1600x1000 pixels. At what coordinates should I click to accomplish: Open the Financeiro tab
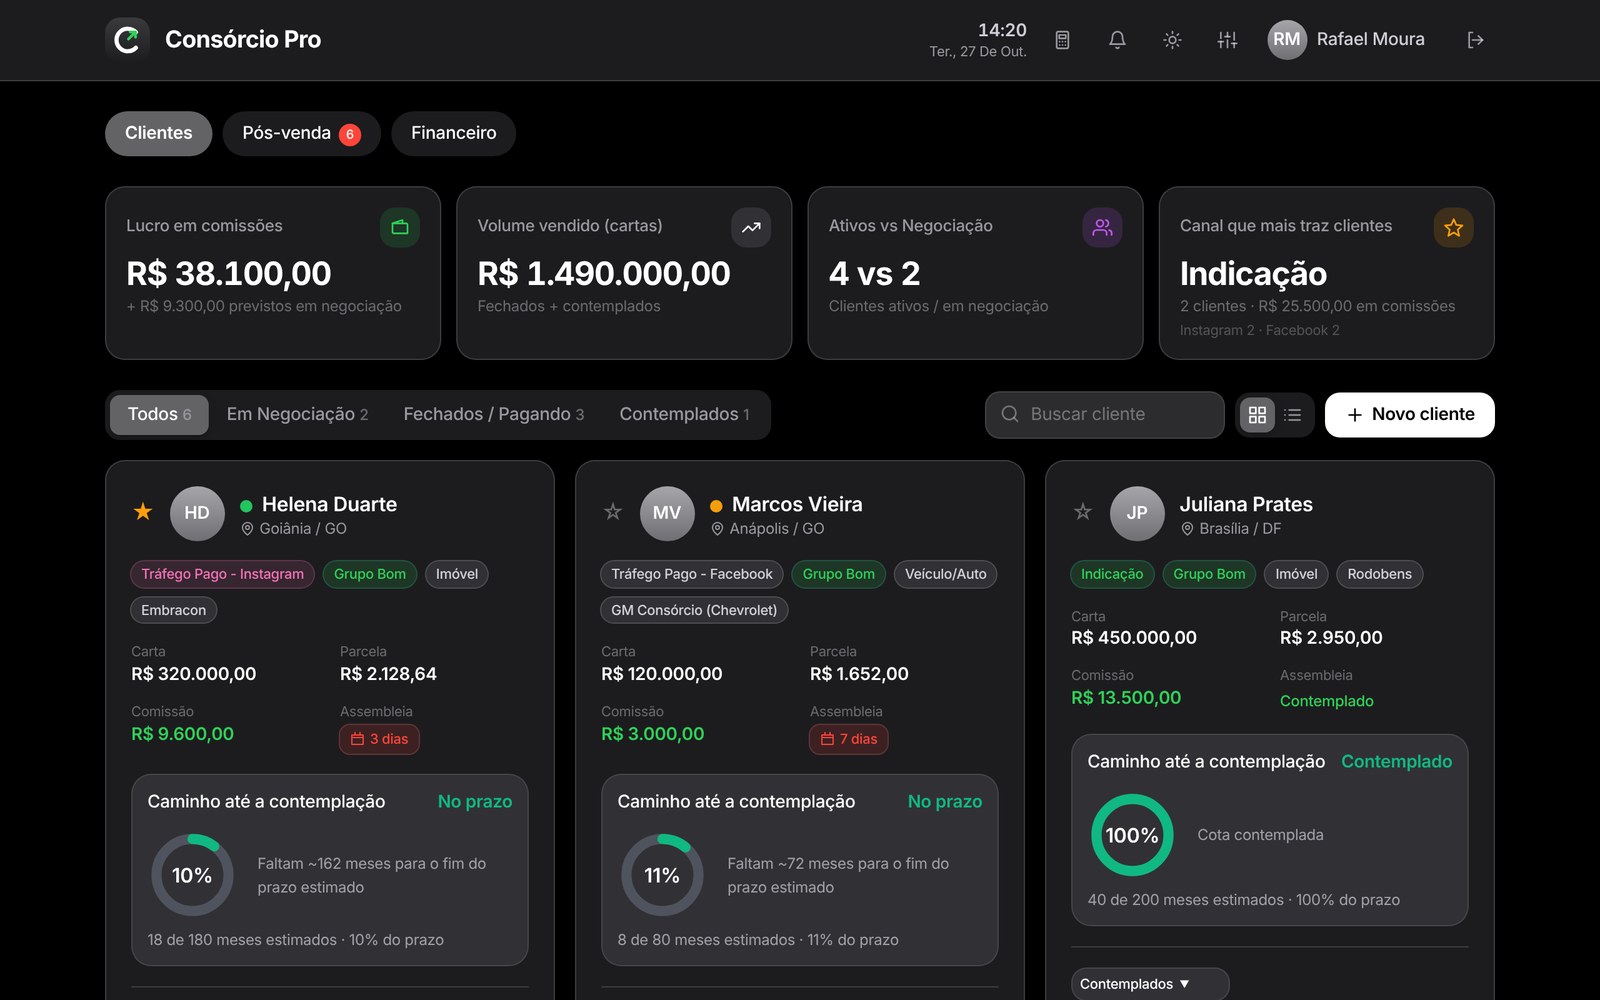(x=453, y=133)
